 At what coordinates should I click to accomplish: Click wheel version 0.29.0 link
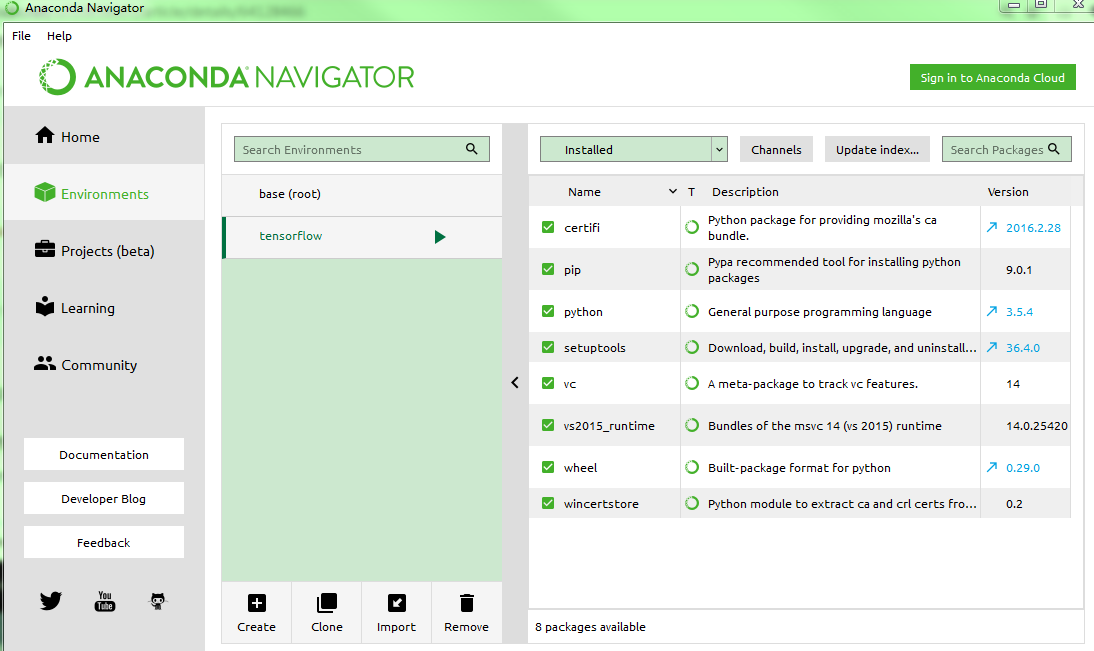(x=1023, y=467)
